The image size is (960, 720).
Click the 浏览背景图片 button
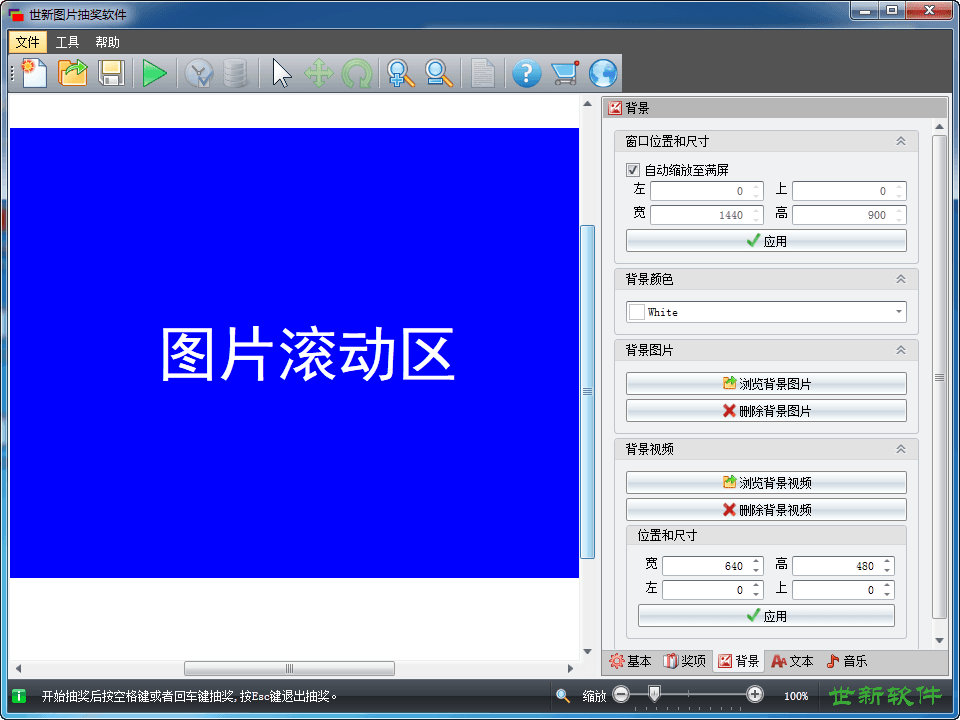tap(766, 384)
